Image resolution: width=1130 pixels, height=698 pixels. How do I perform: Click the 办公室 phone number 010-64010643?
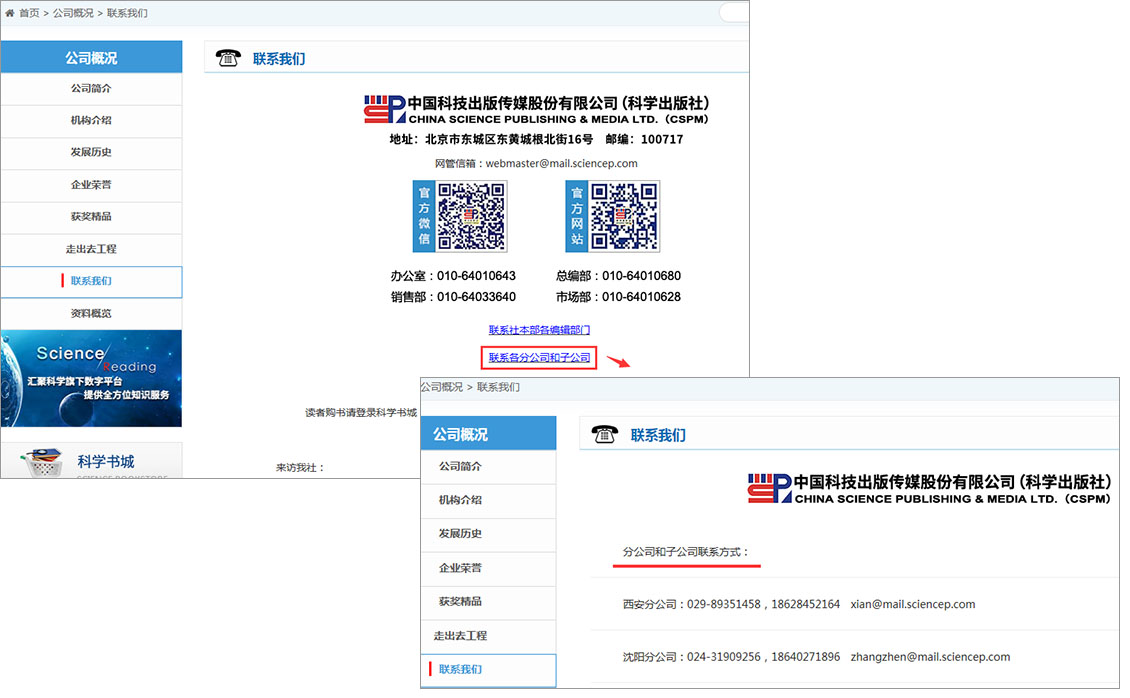pyautogui.click(x=476, y=276)
